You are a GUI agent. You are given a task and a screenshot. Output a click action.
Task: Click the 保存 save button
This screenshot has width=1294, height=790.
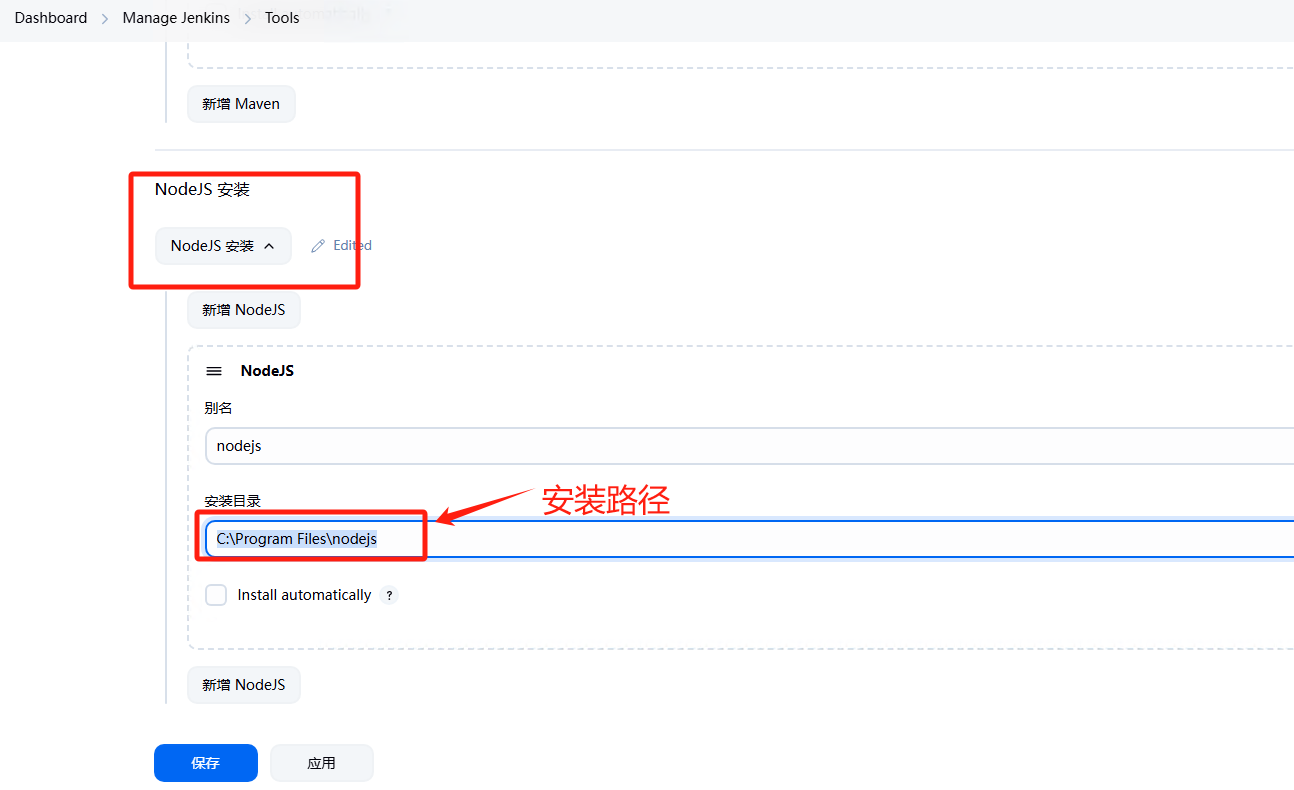coord(206,763)
